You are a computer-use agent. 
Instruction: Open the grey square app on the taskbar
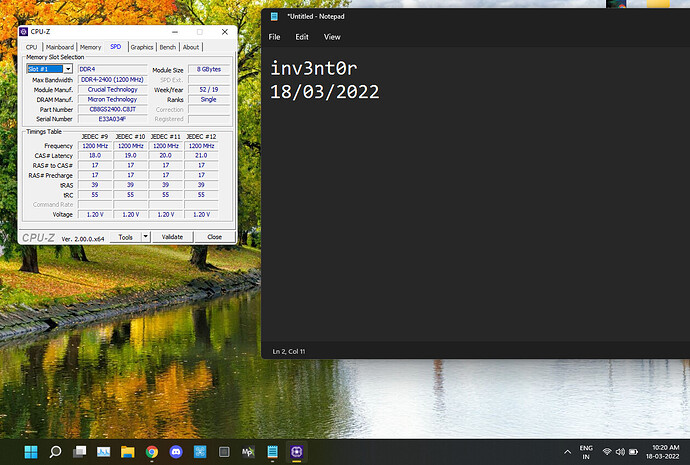(224, 452)
